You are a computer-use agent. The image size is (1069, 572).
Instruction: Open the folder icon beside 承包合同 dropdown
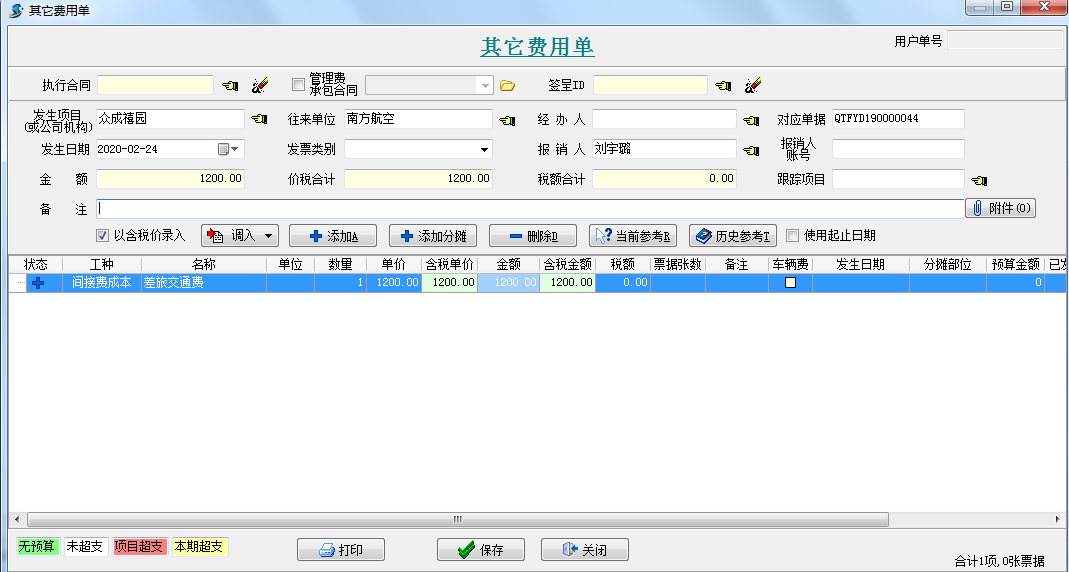tap(507, 86)
